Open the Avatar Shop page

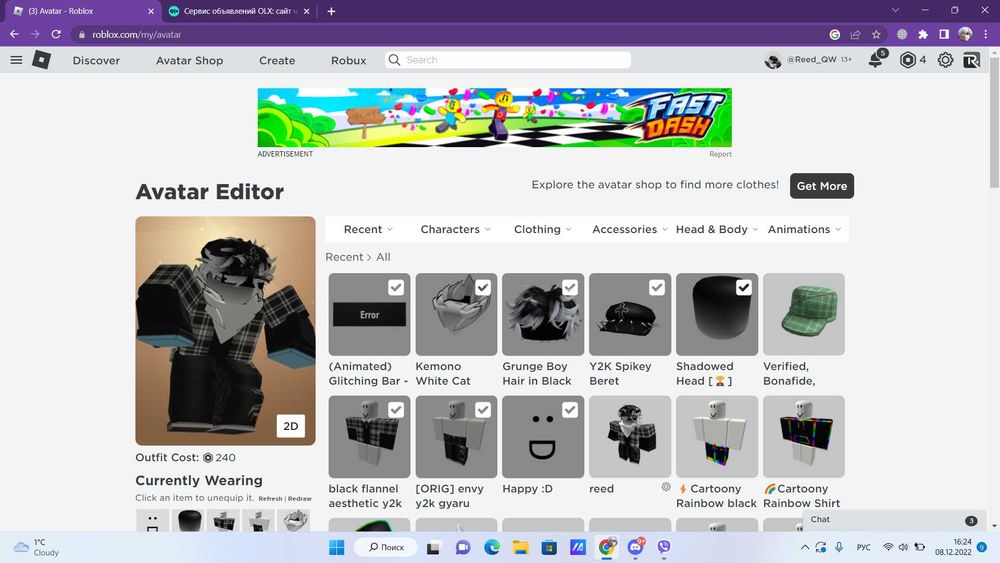189,61
